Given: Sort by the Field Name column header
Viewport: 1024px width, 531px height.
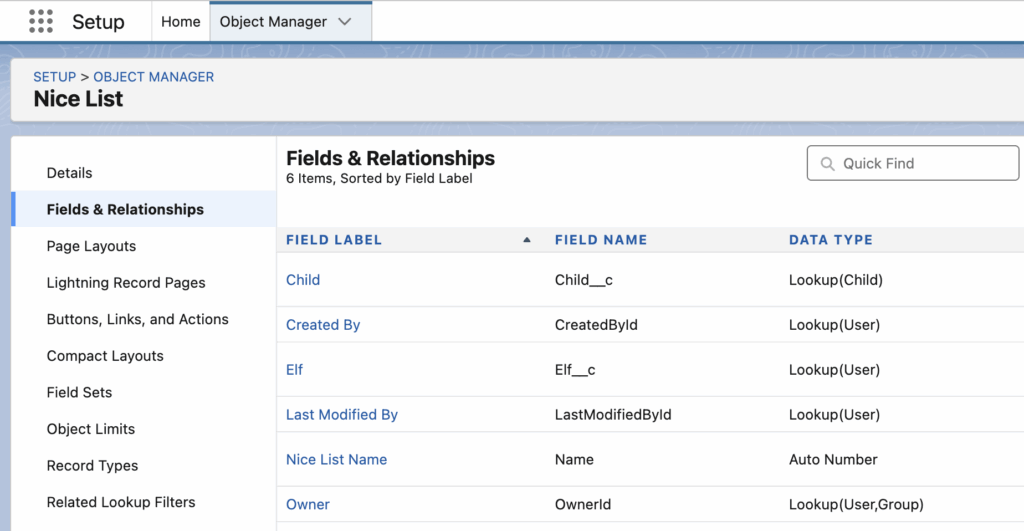Looking at the screenshot, I should 600,240.
